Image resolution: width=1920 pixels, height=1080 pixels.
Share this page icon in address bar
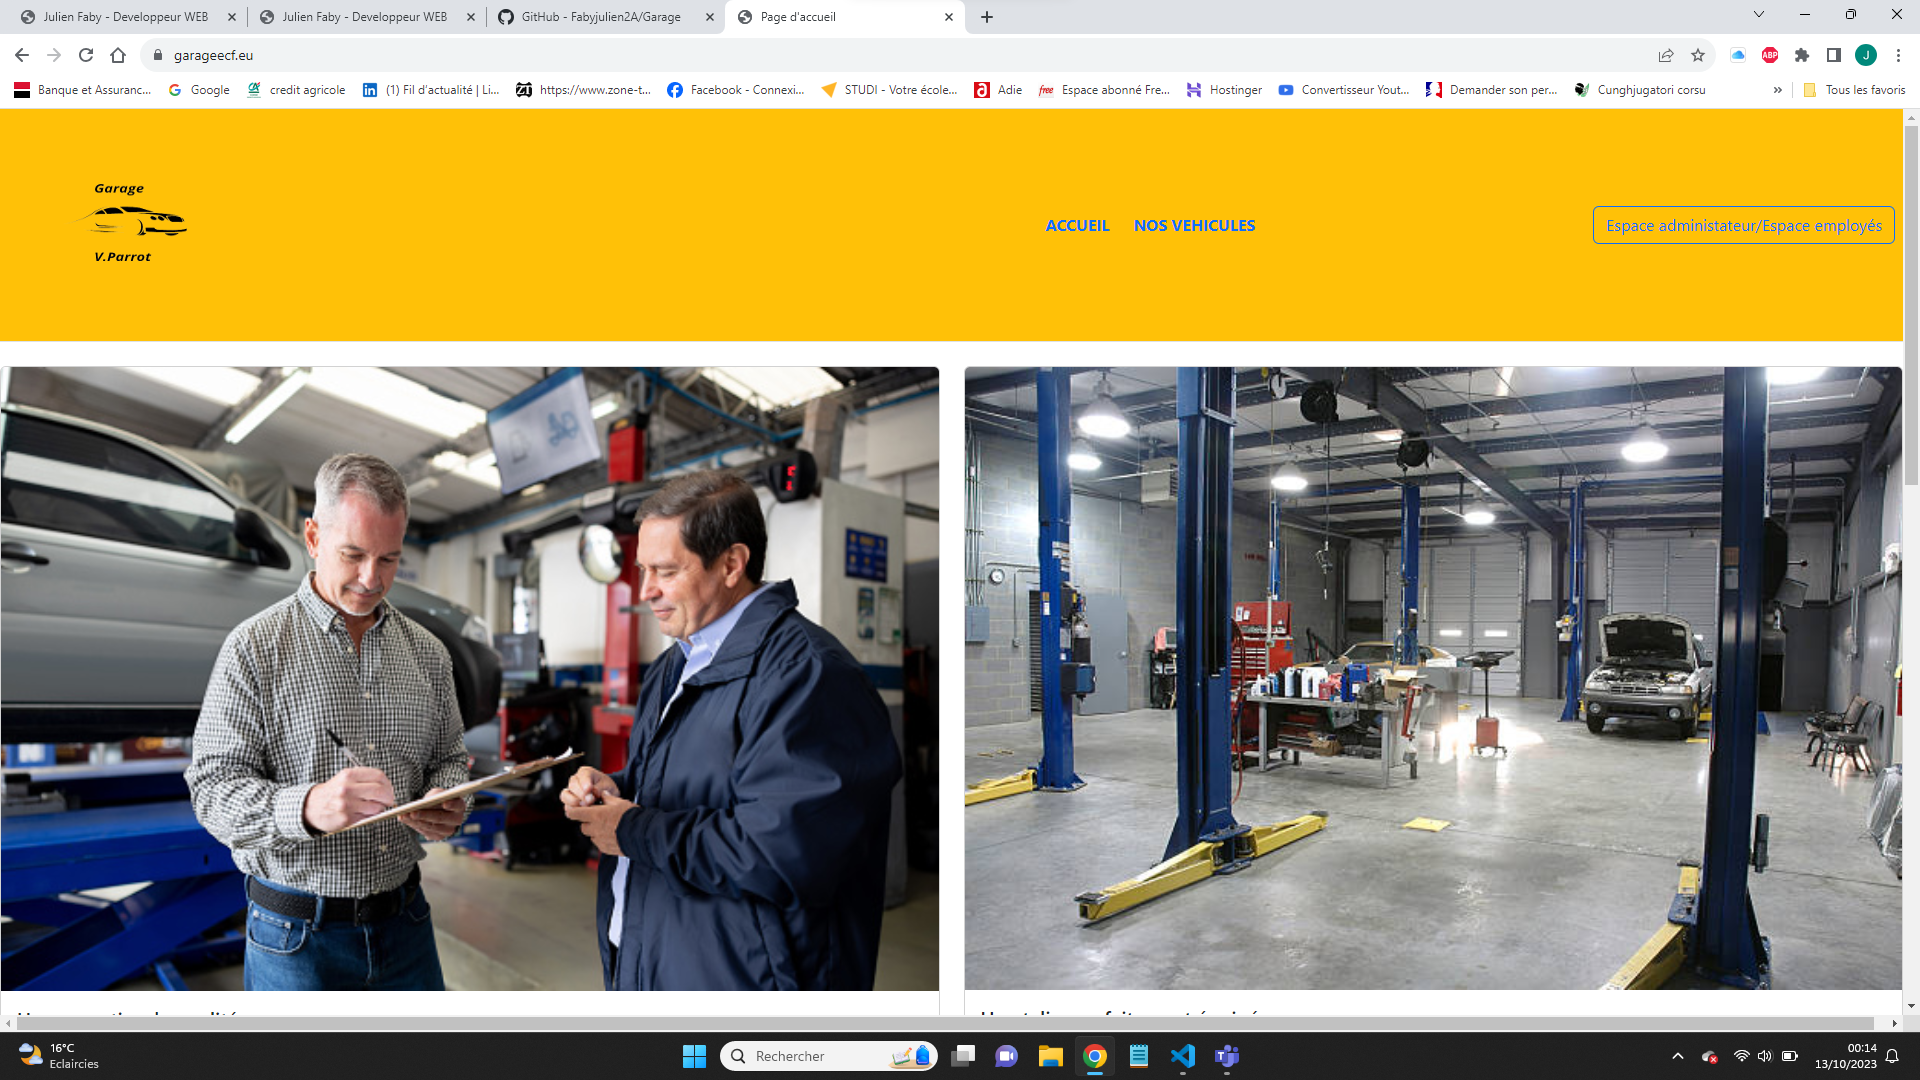click(1666, 55)
